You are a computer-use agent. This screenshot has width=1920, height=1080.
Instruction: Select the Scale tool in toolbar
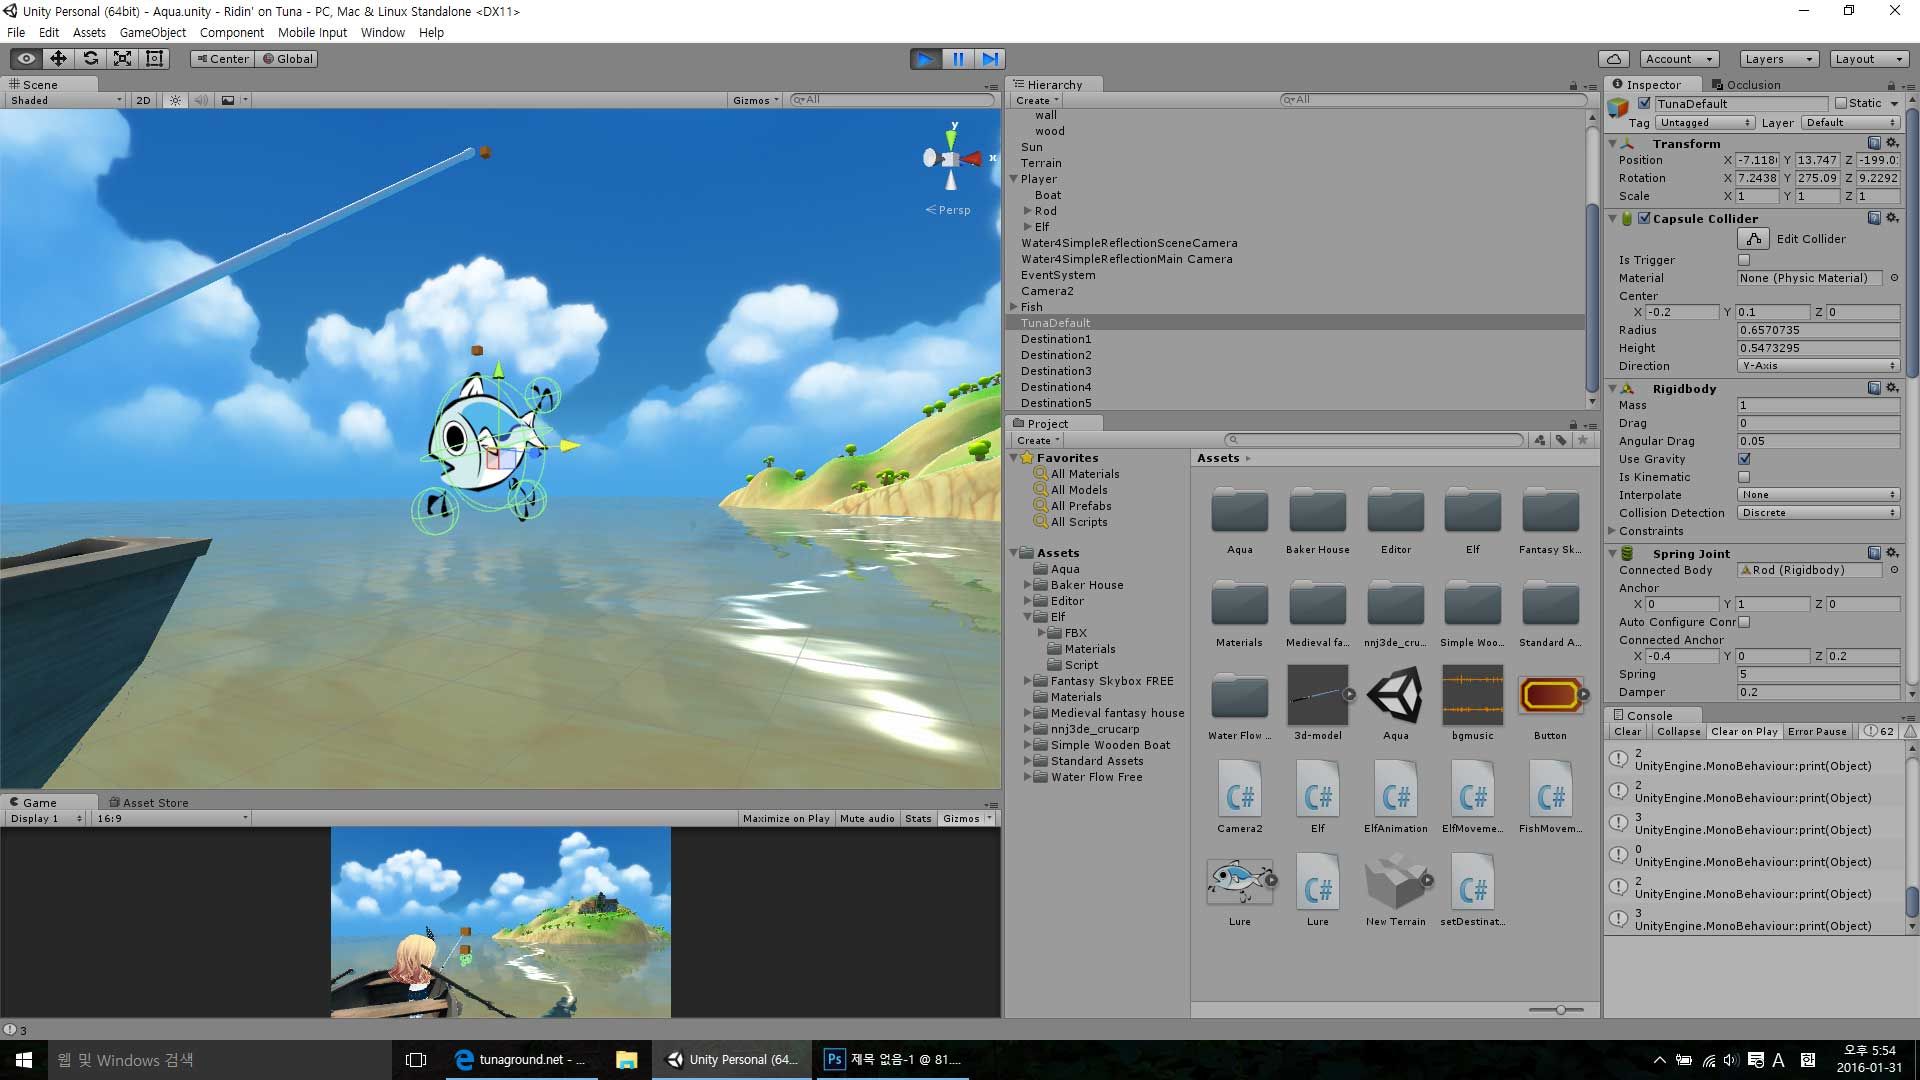(x=122, y=59)
